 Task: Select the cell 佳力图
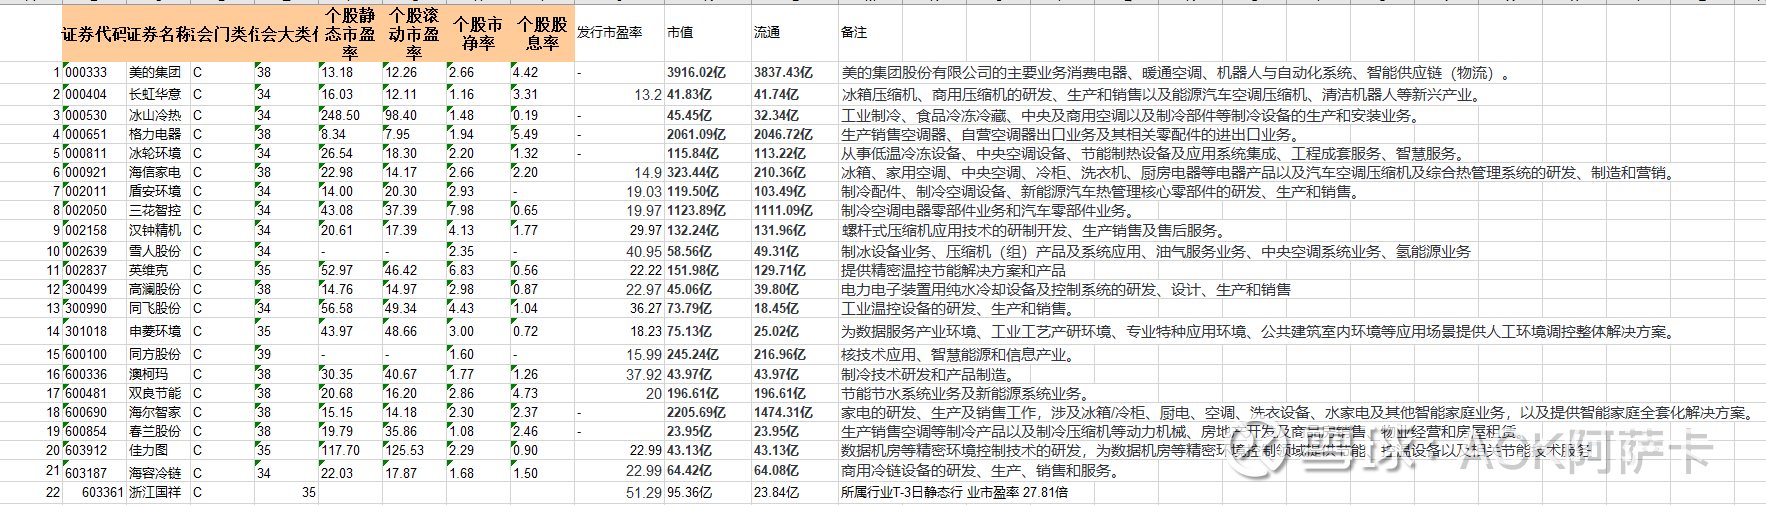point(149,450)
